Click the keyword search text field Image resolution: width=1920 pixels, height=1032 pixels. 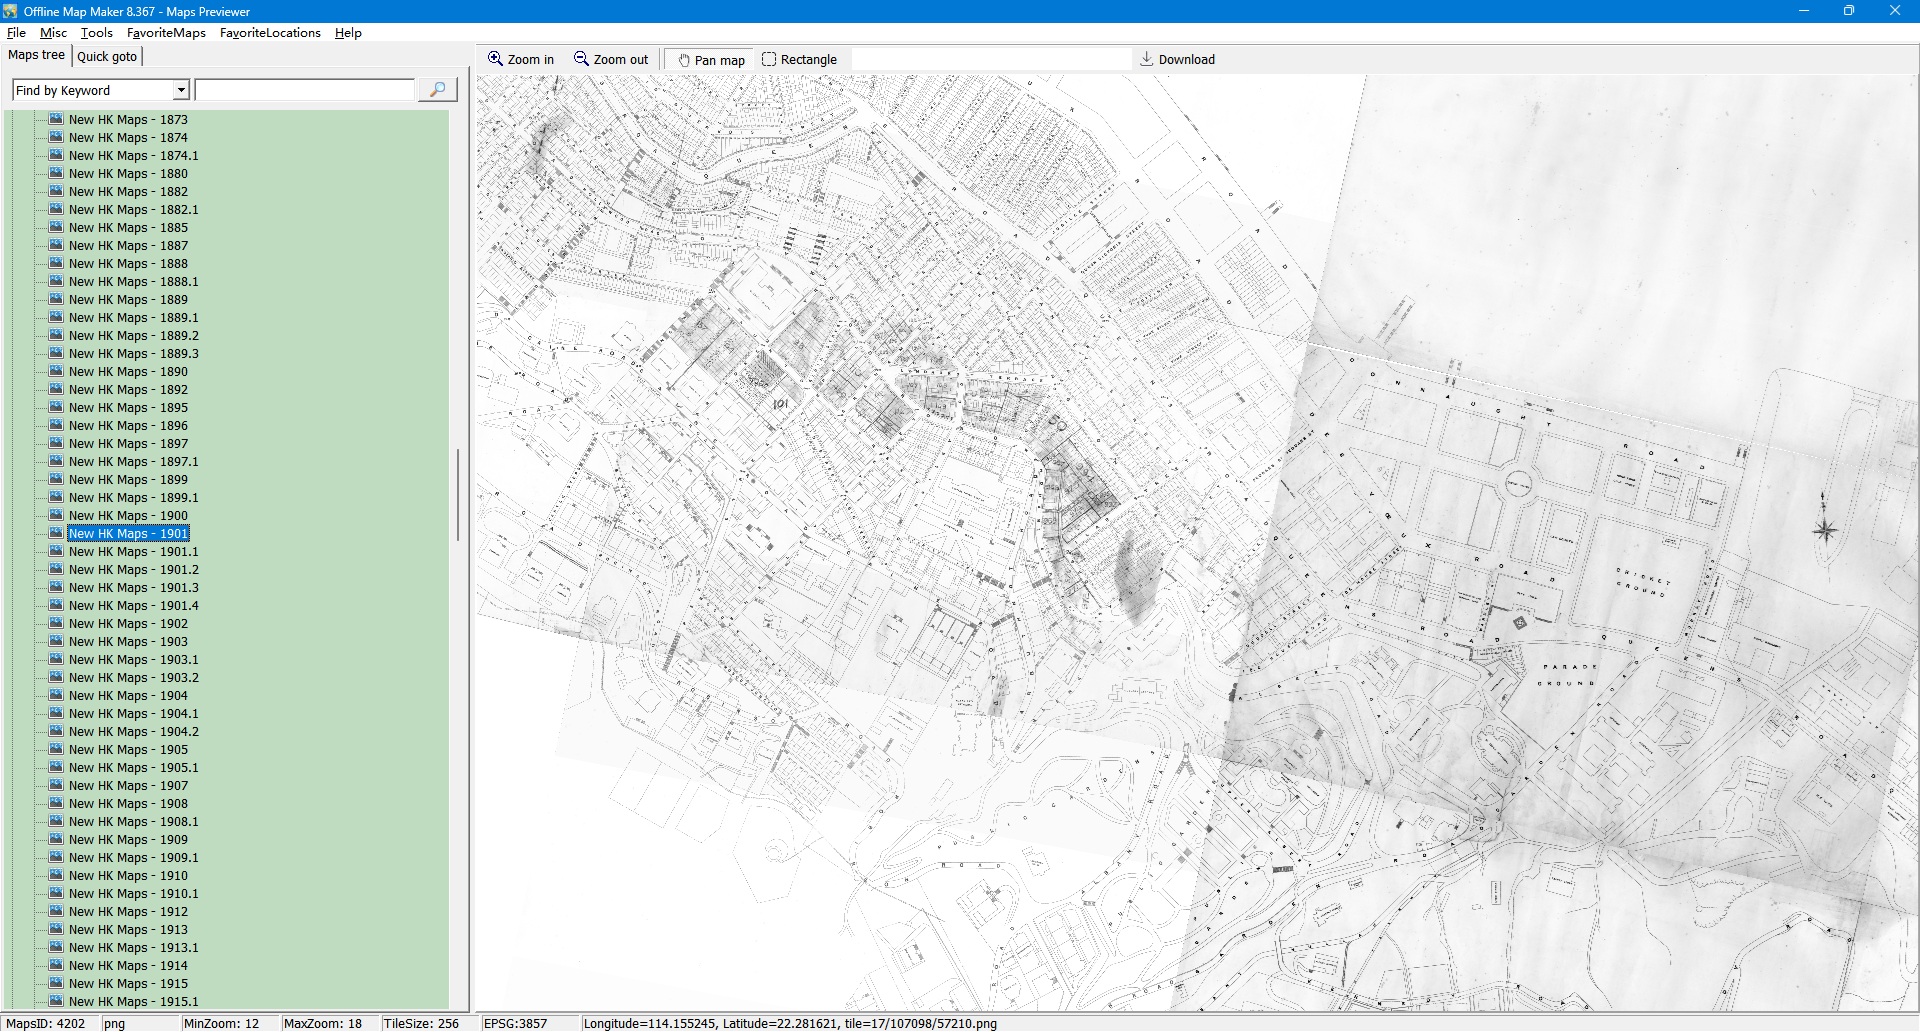[x=305, y=90]
